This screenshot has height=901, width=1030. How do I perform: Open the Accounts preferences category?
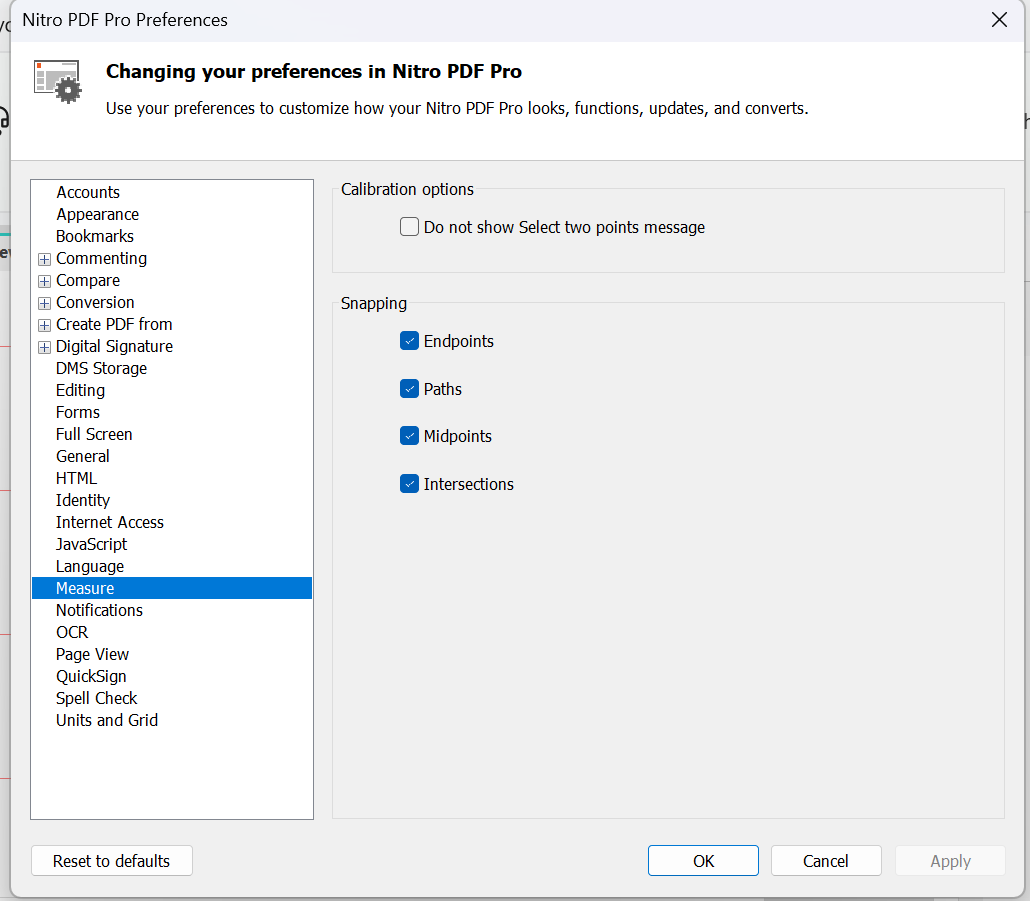pos(88,192)
